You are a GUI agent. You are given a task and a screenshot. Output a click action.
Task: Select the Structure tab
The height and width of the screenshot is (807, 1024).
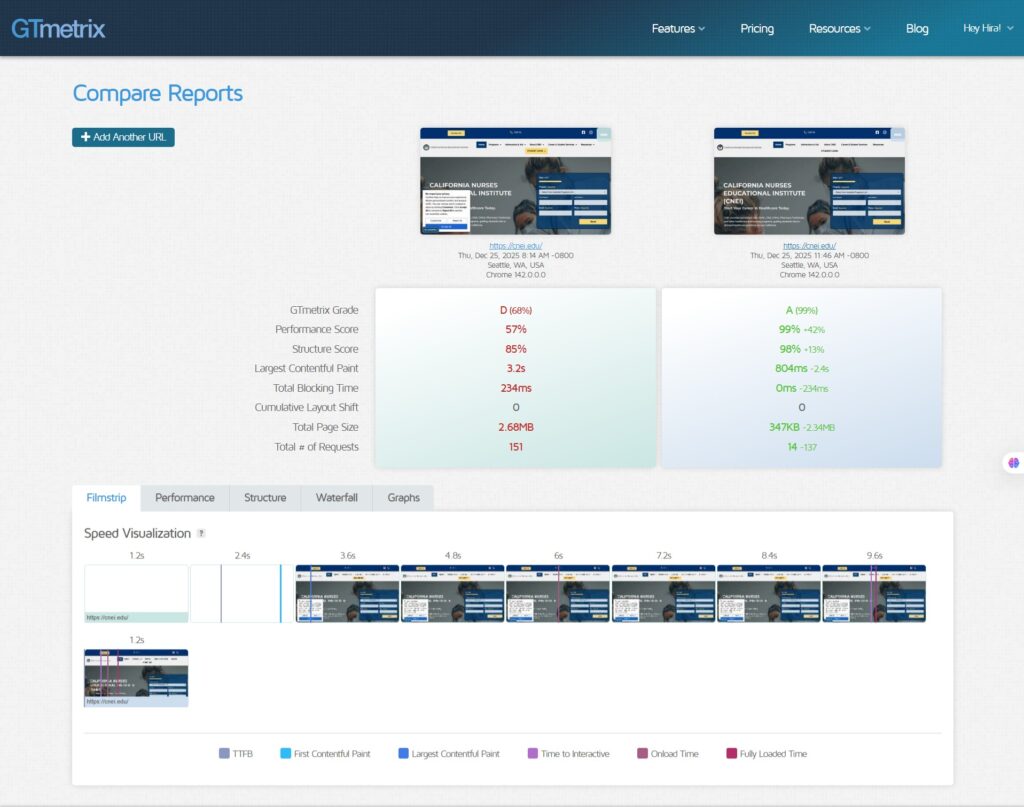[264, 497]
